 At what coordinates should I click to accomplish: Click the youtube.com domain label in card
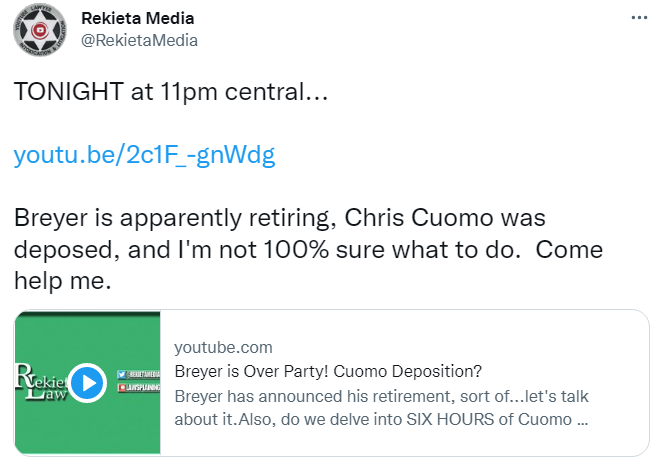tap(224, 348)
